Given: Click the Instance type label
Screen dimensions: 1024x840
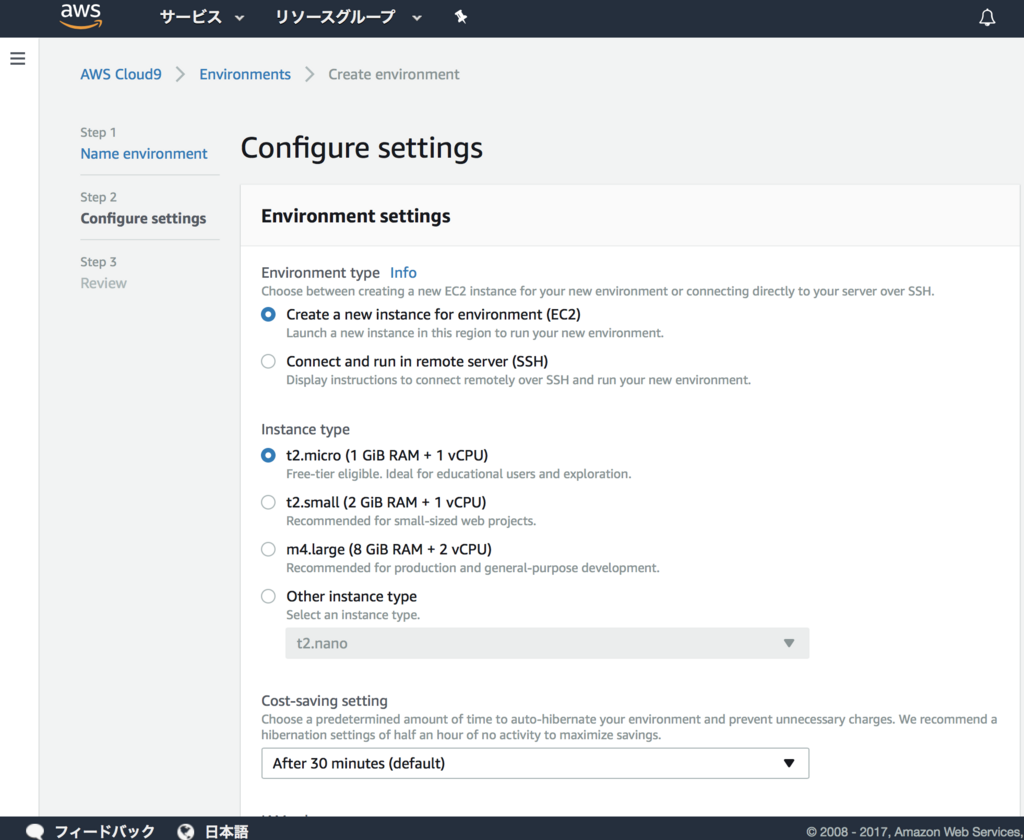Looking at the screenshot, I should point(305,429).
